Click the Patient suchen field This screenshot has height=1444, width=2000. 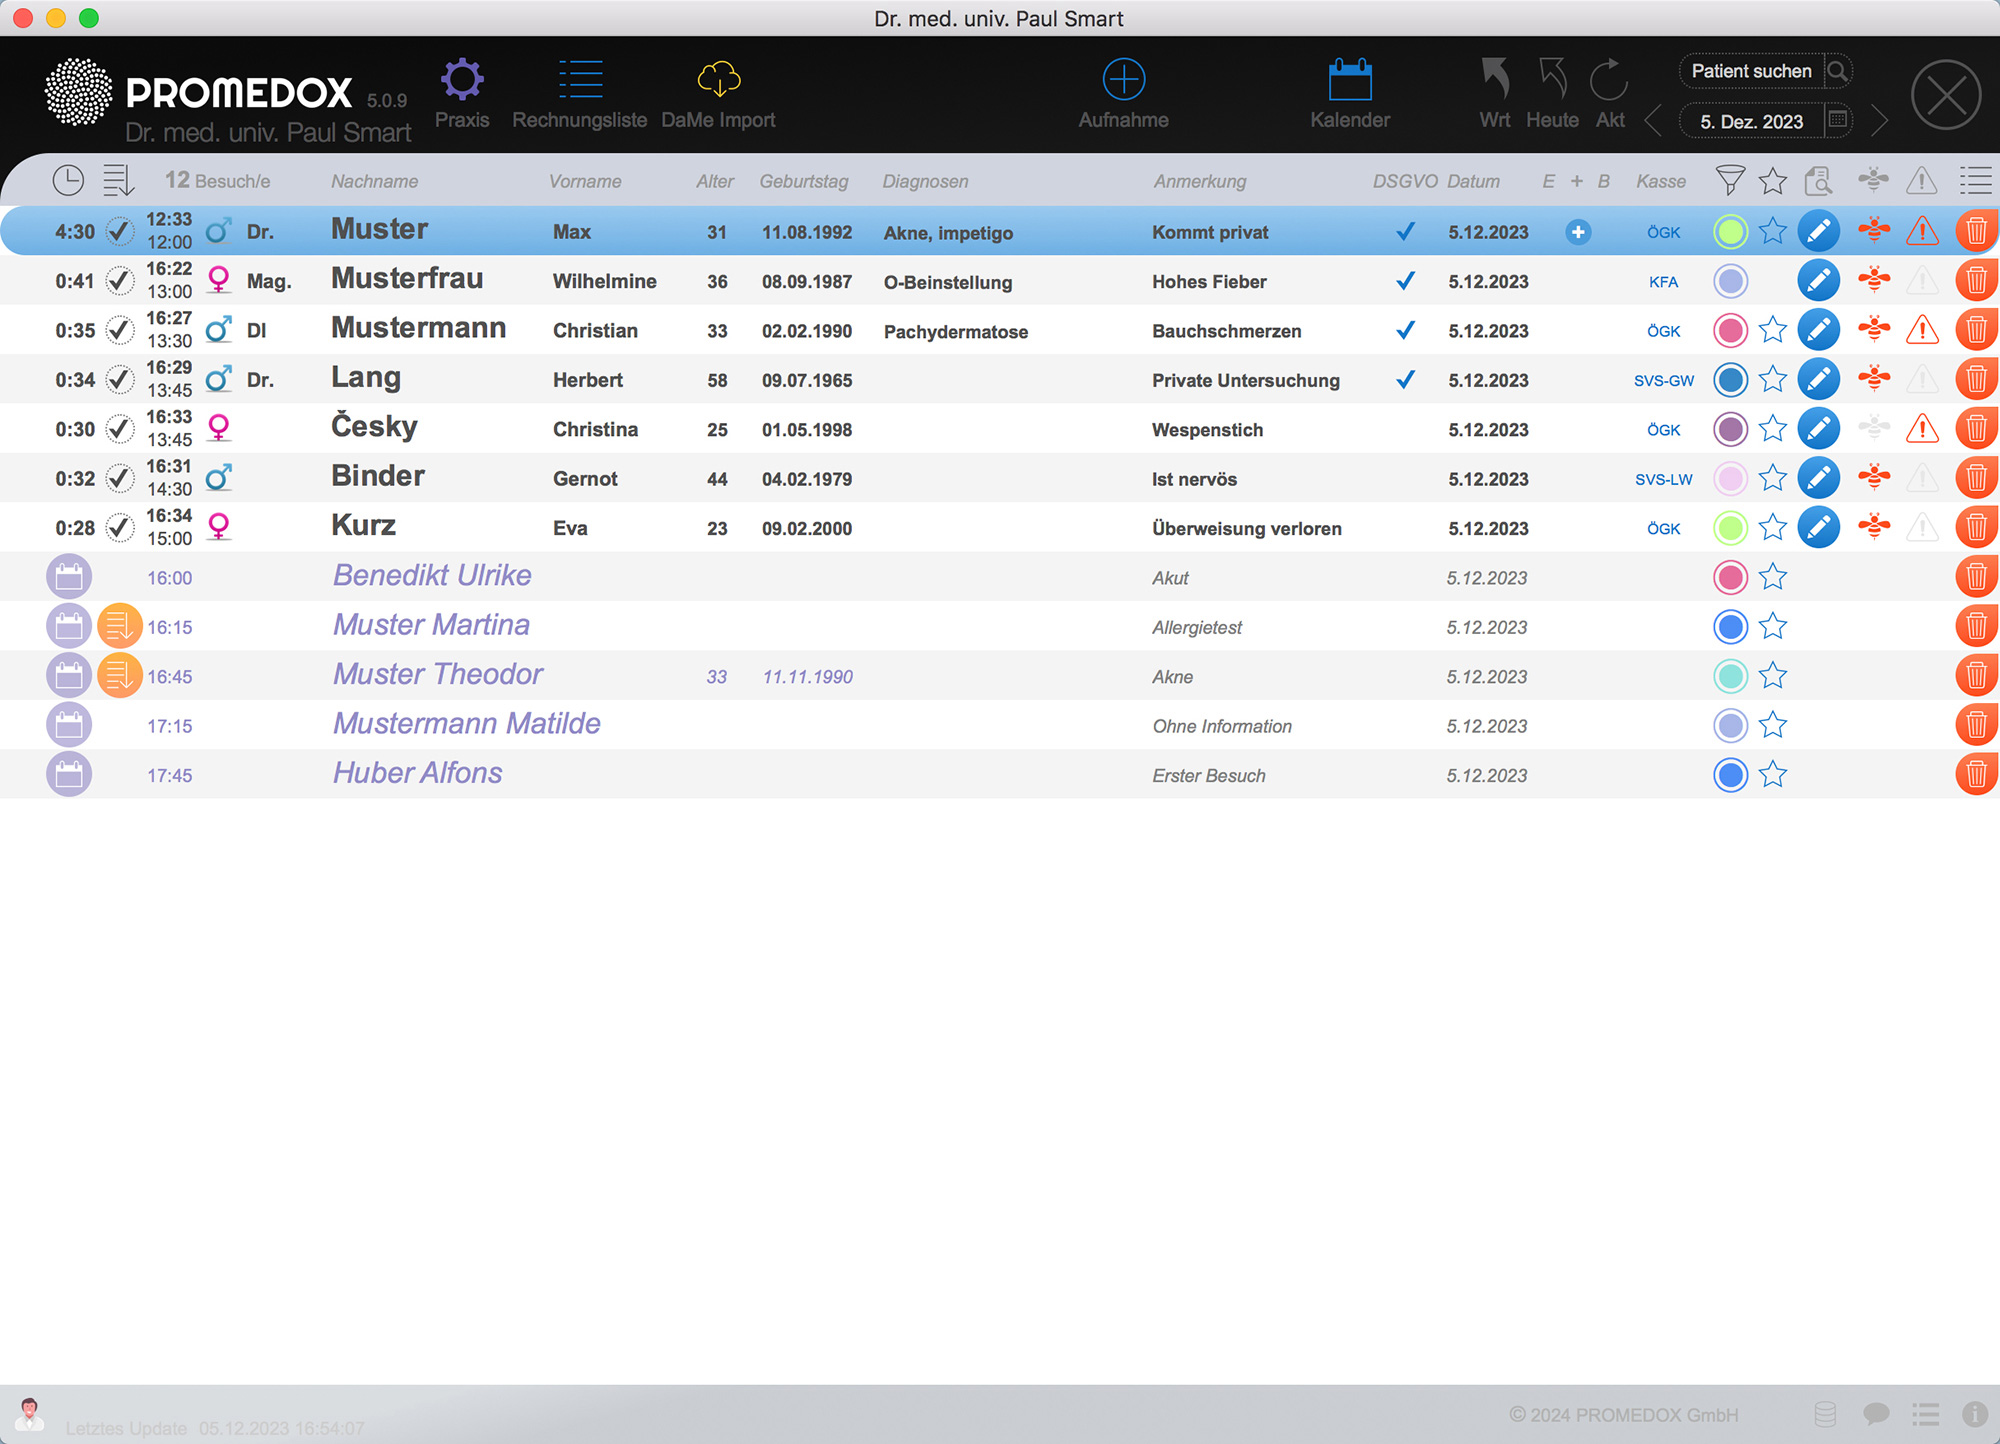pos(1752,71)
